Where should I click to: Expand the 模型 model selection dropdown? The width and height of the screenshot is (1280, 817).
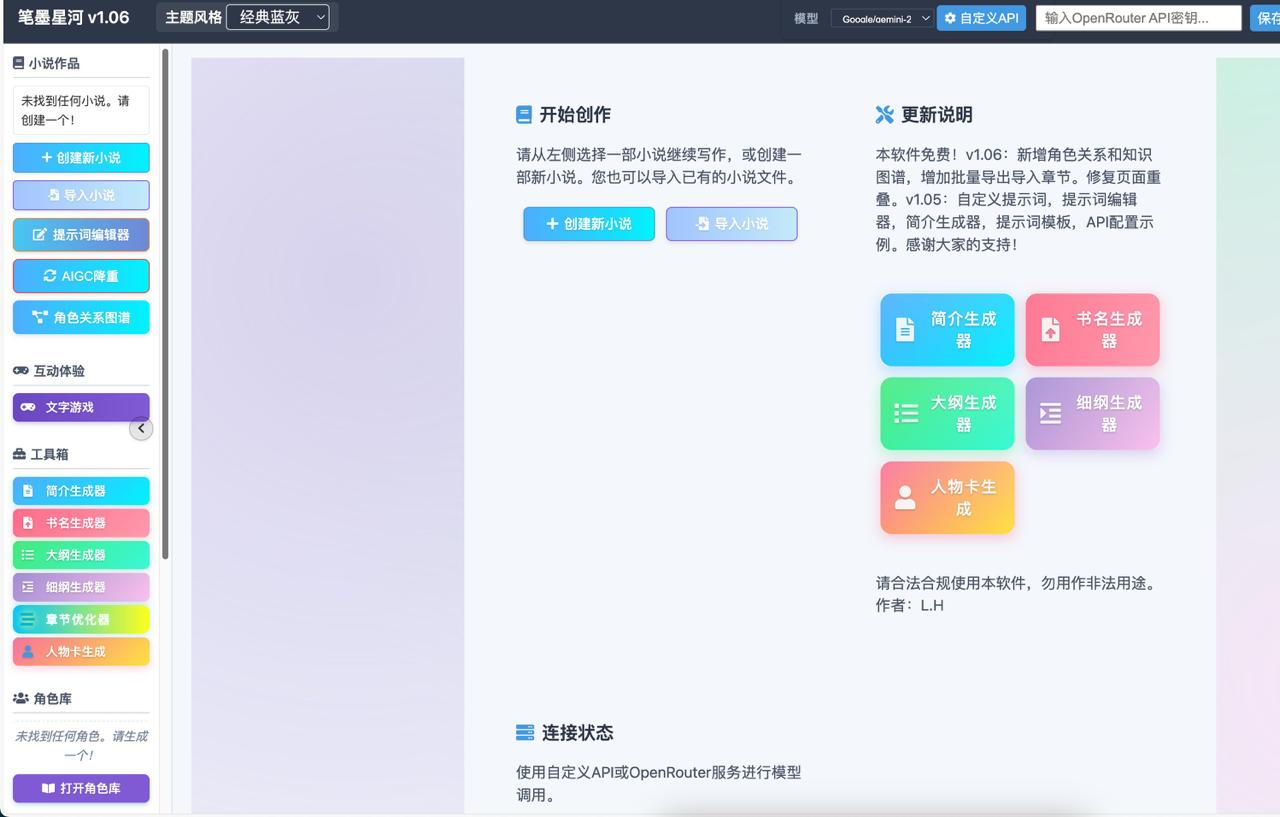[x=881, y=17]
